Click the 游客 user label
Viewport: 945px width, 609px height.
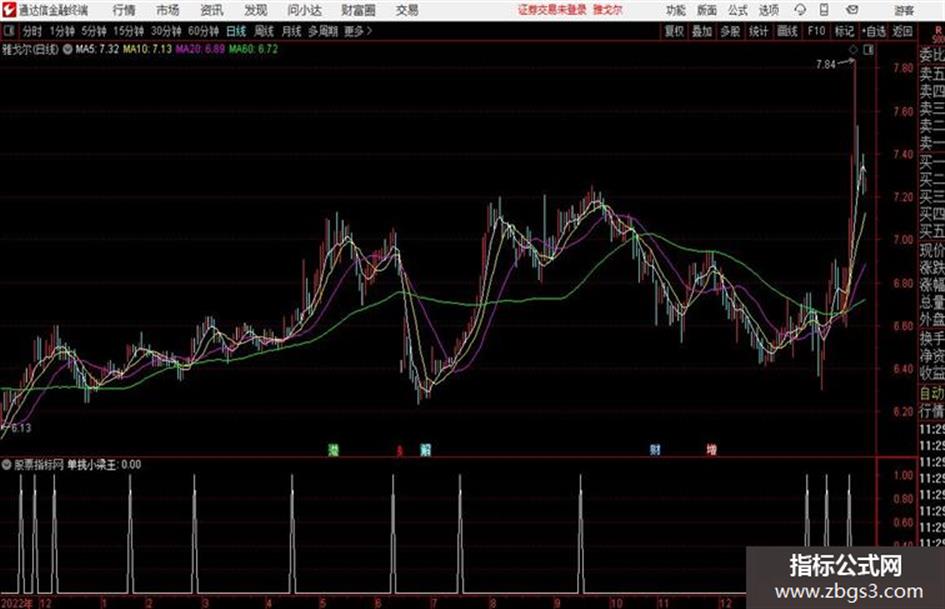[x=904, y=10]
